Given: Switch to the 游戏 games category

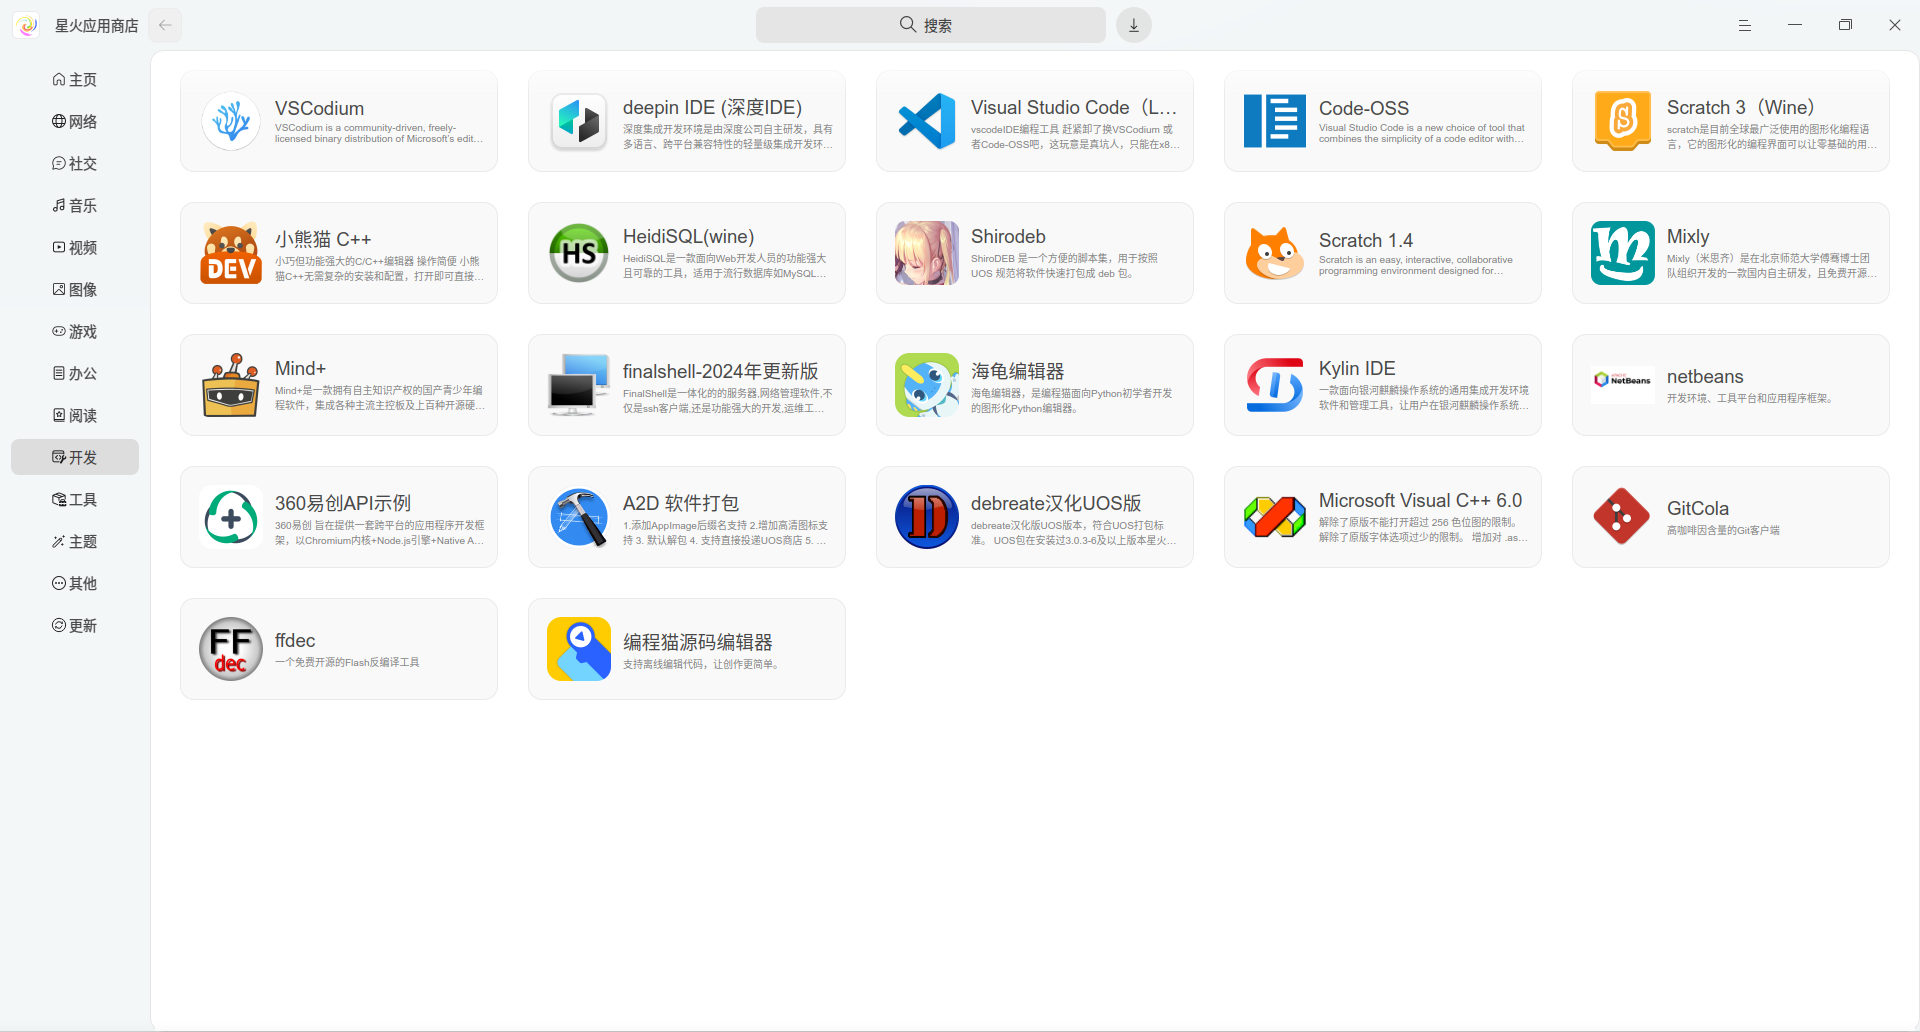Looking at the screenshot, I should 75,331.
